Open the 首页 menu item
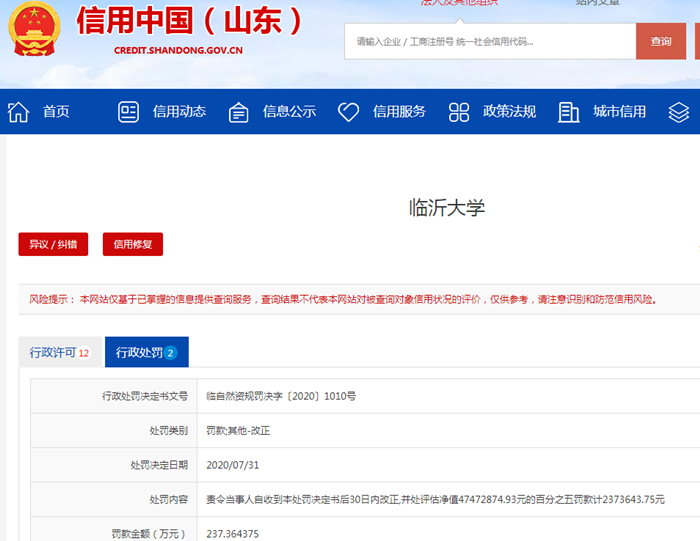The image size is (700, 541). (56, 112)
